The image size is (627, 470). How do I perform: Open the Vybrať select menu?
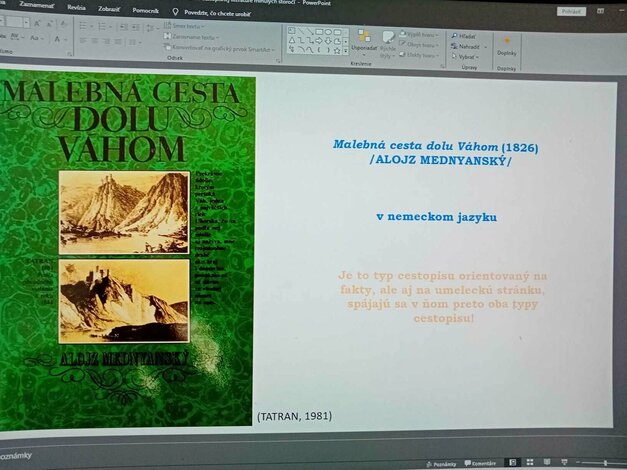(x=465, y=57)
